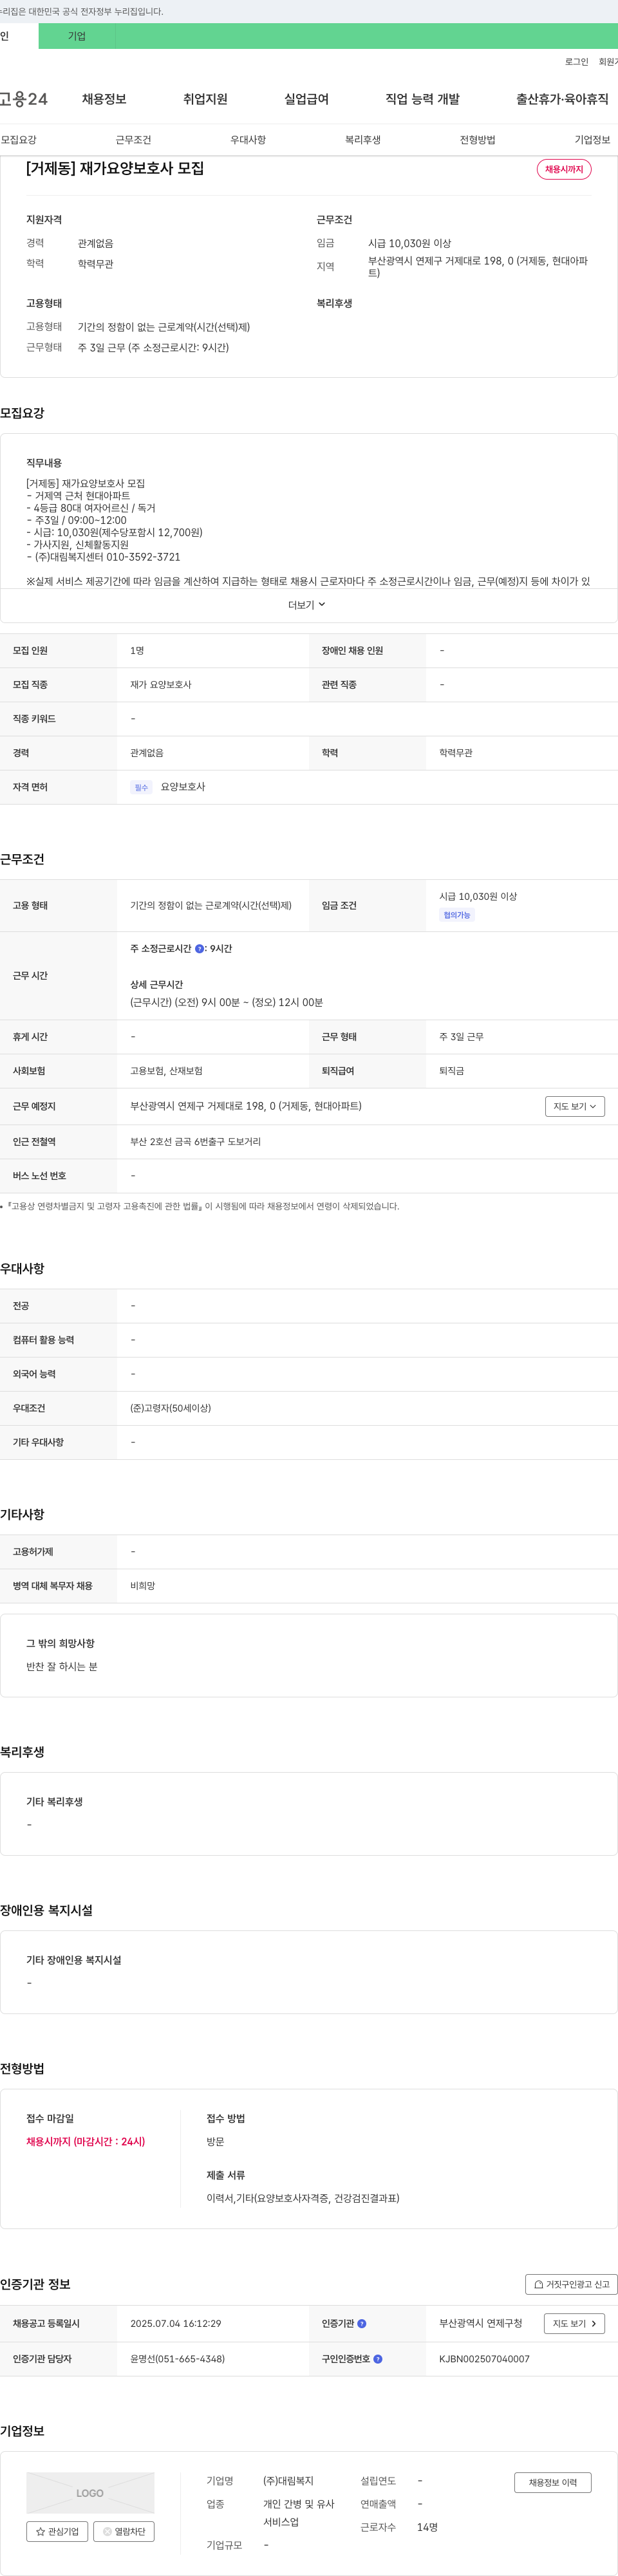Click the help icon next to 구인인증번호
Image resolution: width=618 pixels, height=2576 pixels.
pos(378,2358)
